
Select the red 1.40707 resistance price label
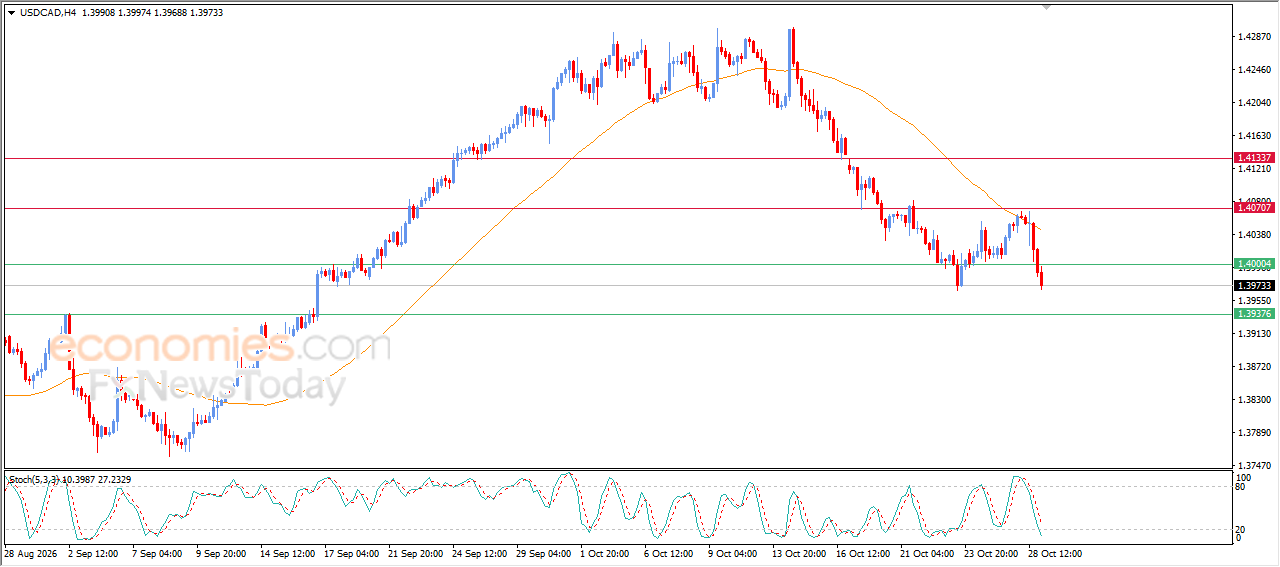pyautogui.click(x=1254, y=207)
